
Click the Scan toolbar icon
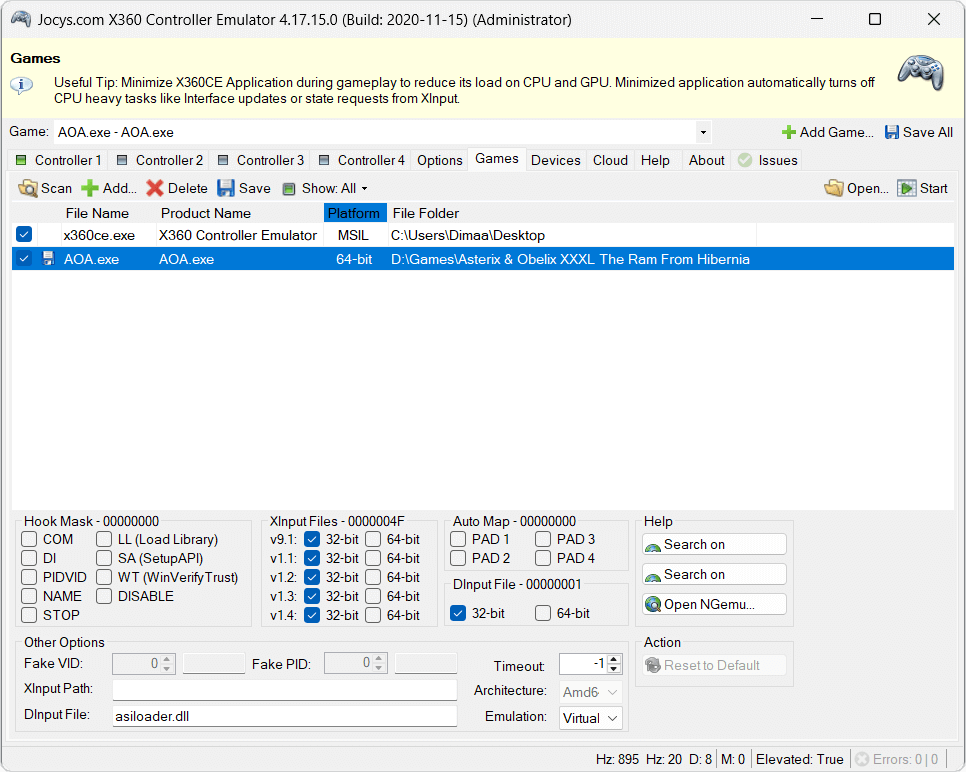tap(28, 188)
